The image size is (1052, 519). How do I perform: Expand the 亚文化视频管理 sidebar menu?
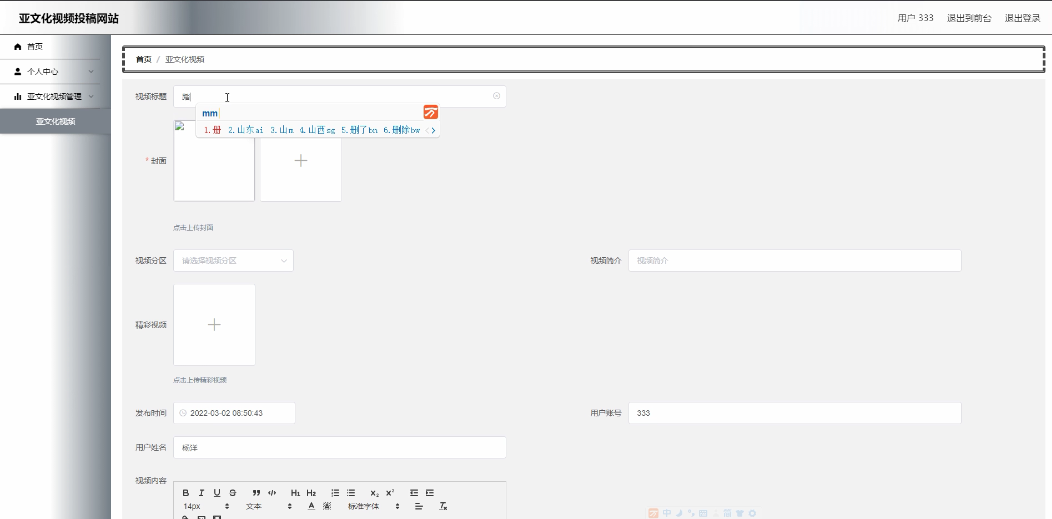click(x=55, y=96)
